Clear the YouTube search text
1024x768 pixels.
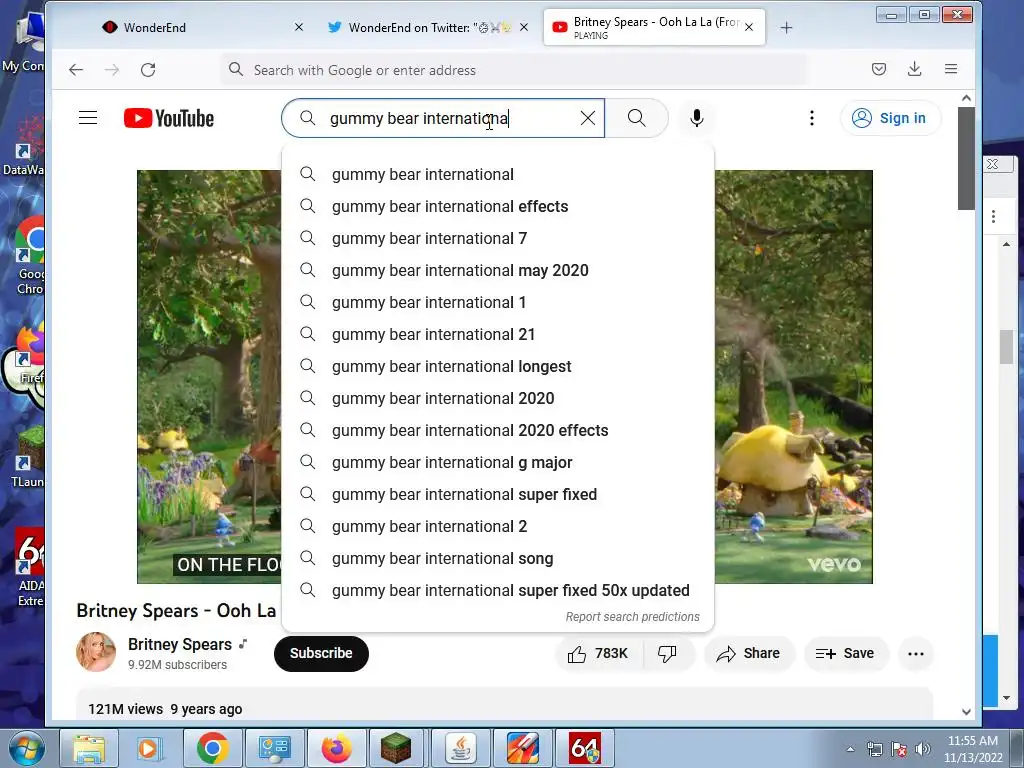click(588, 118)
